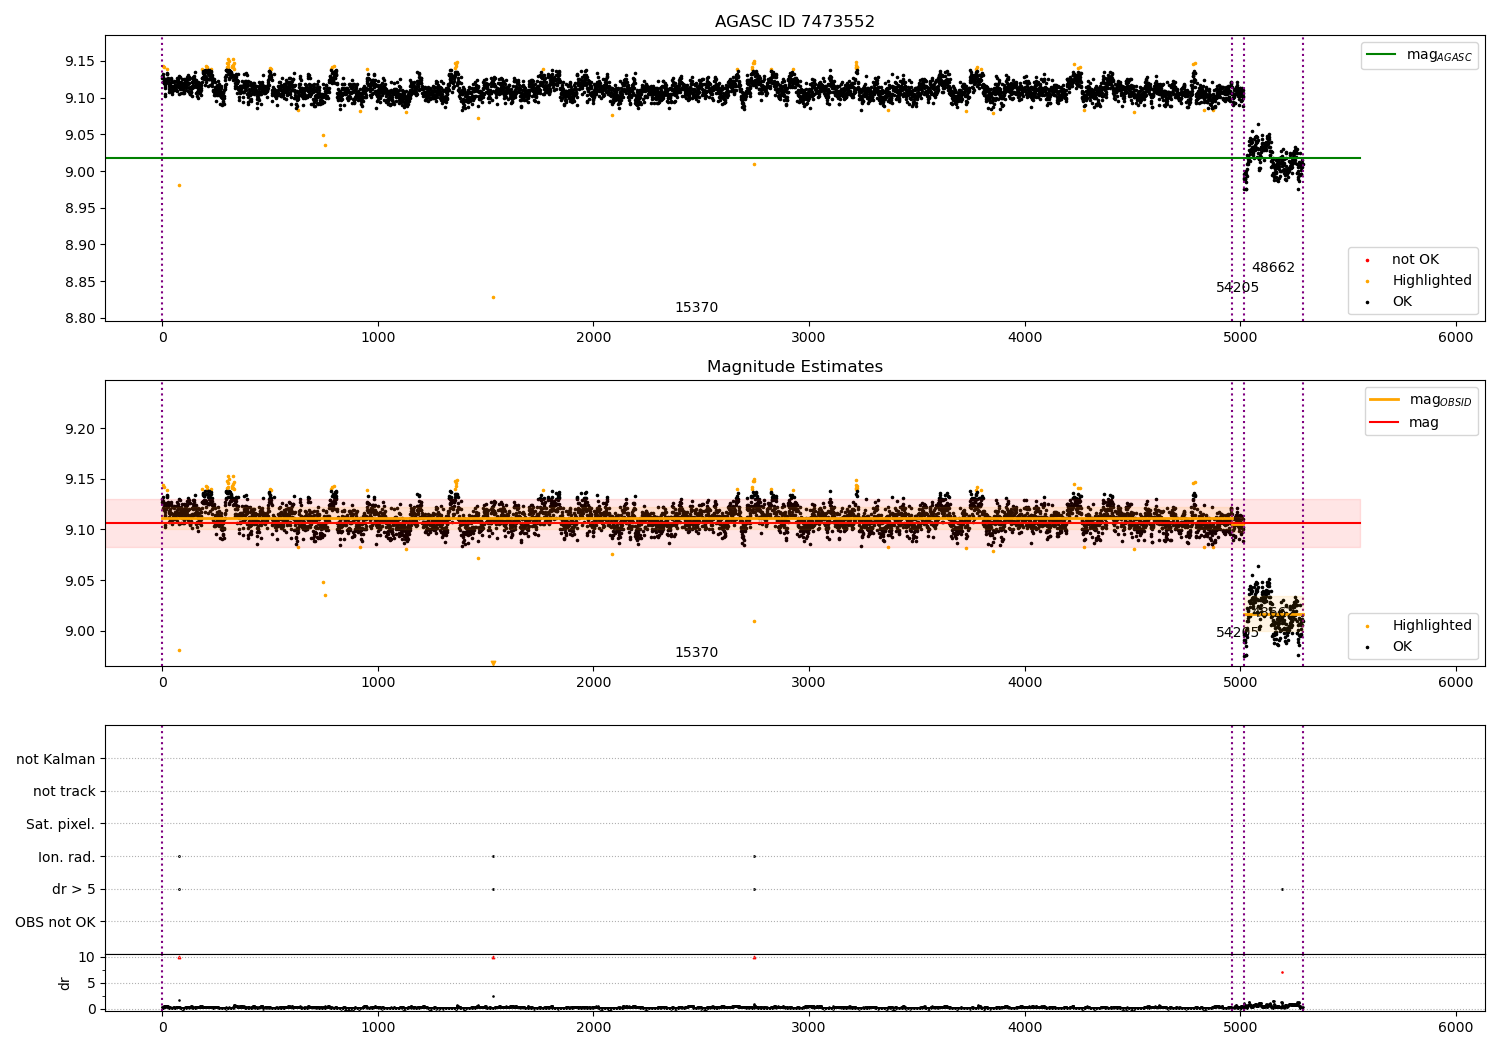Image resolution: width=1500 pixels, height=1050 pixels.
Task: Click the "OBS not OK" axis label
Action: point(55,922)
